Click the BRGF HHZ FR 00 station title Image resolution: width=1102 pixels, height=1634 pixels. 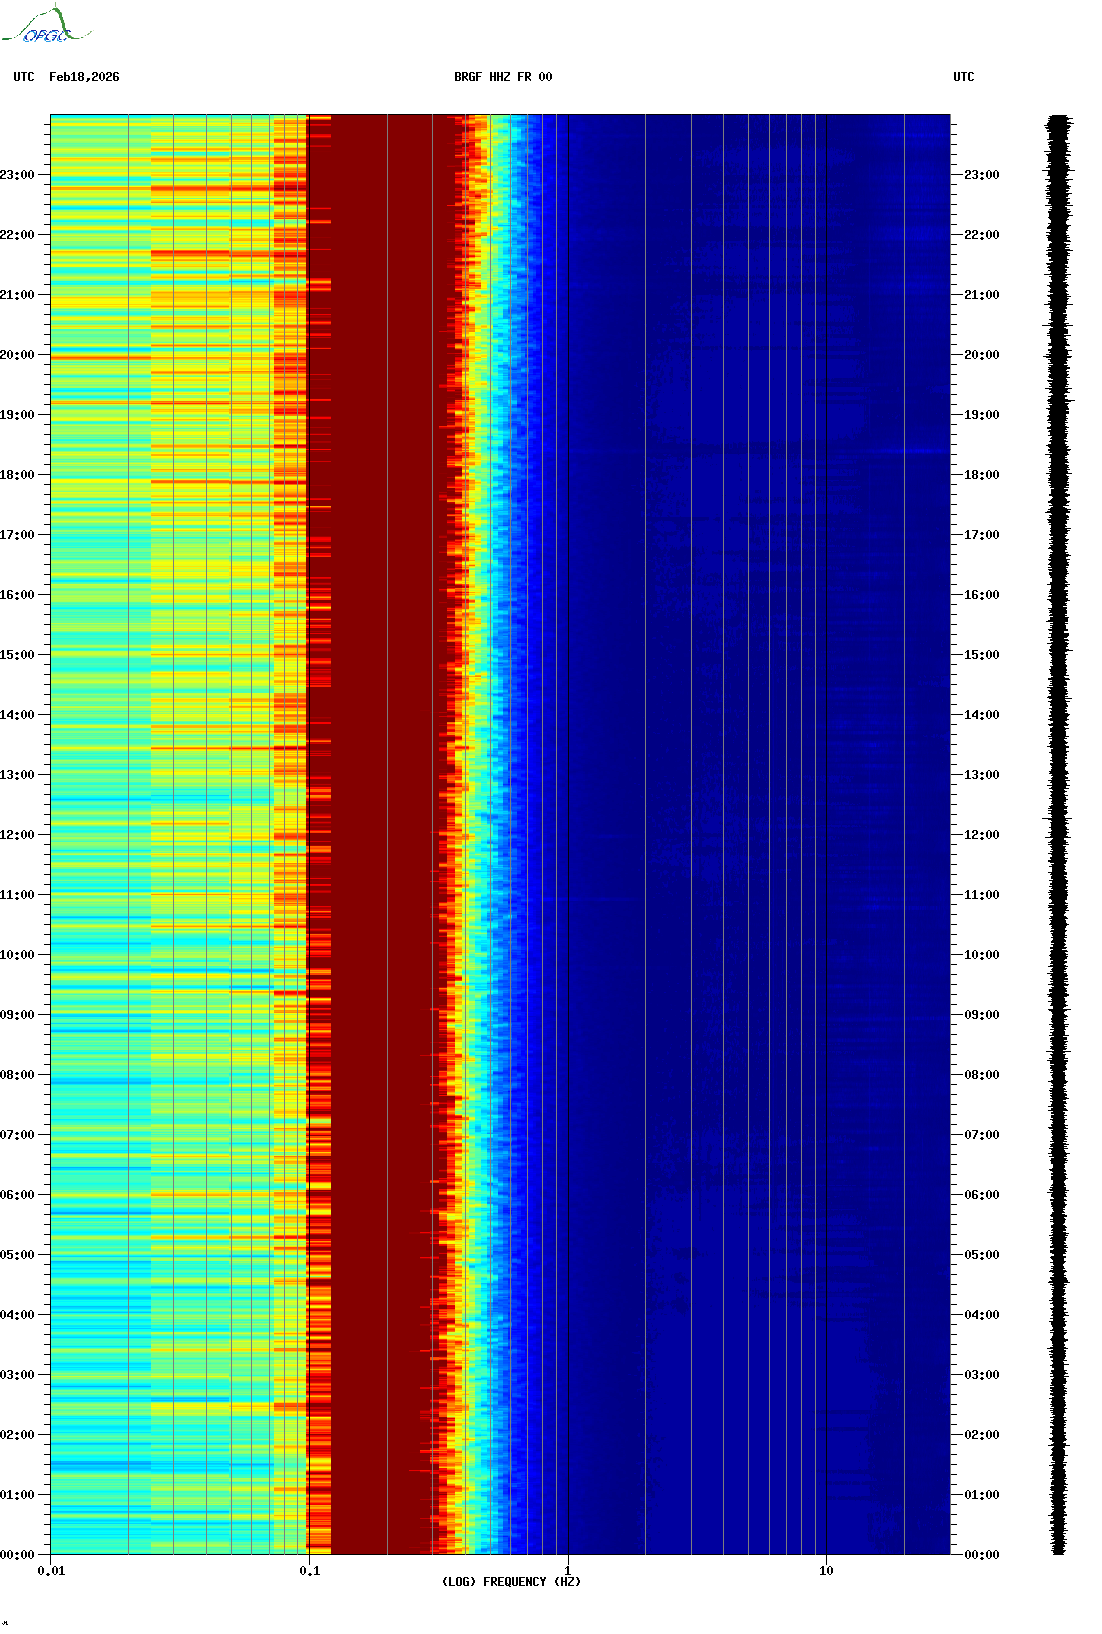(502, 77)
